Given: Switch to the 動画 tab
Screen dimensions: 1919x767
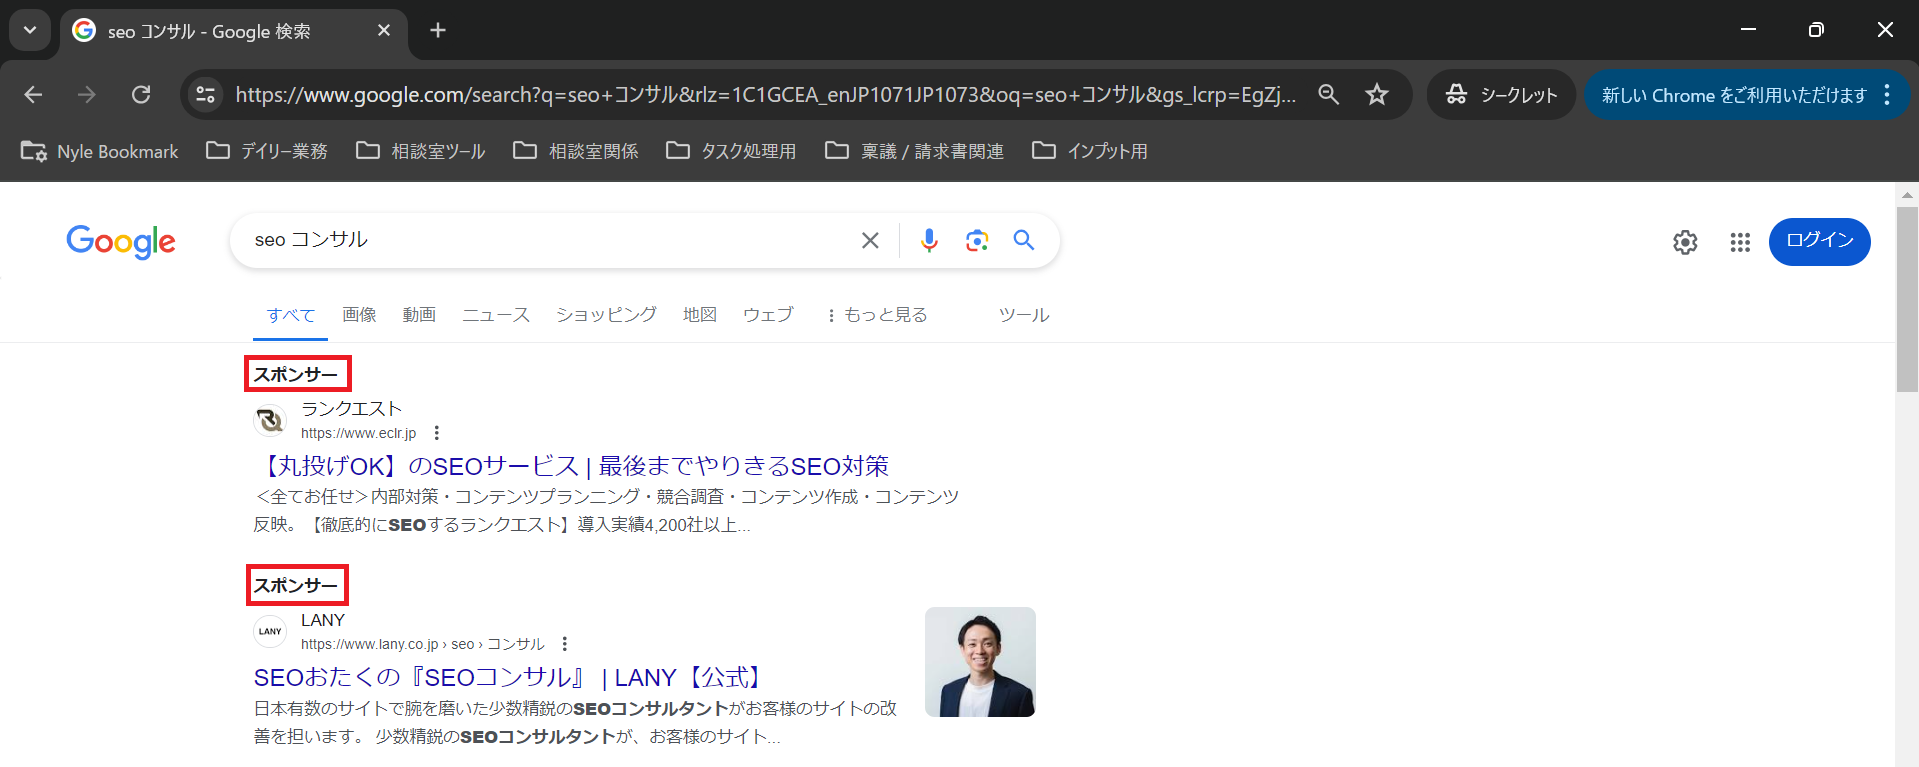Looking at the screenshot, I should click(x=419, y=315).
